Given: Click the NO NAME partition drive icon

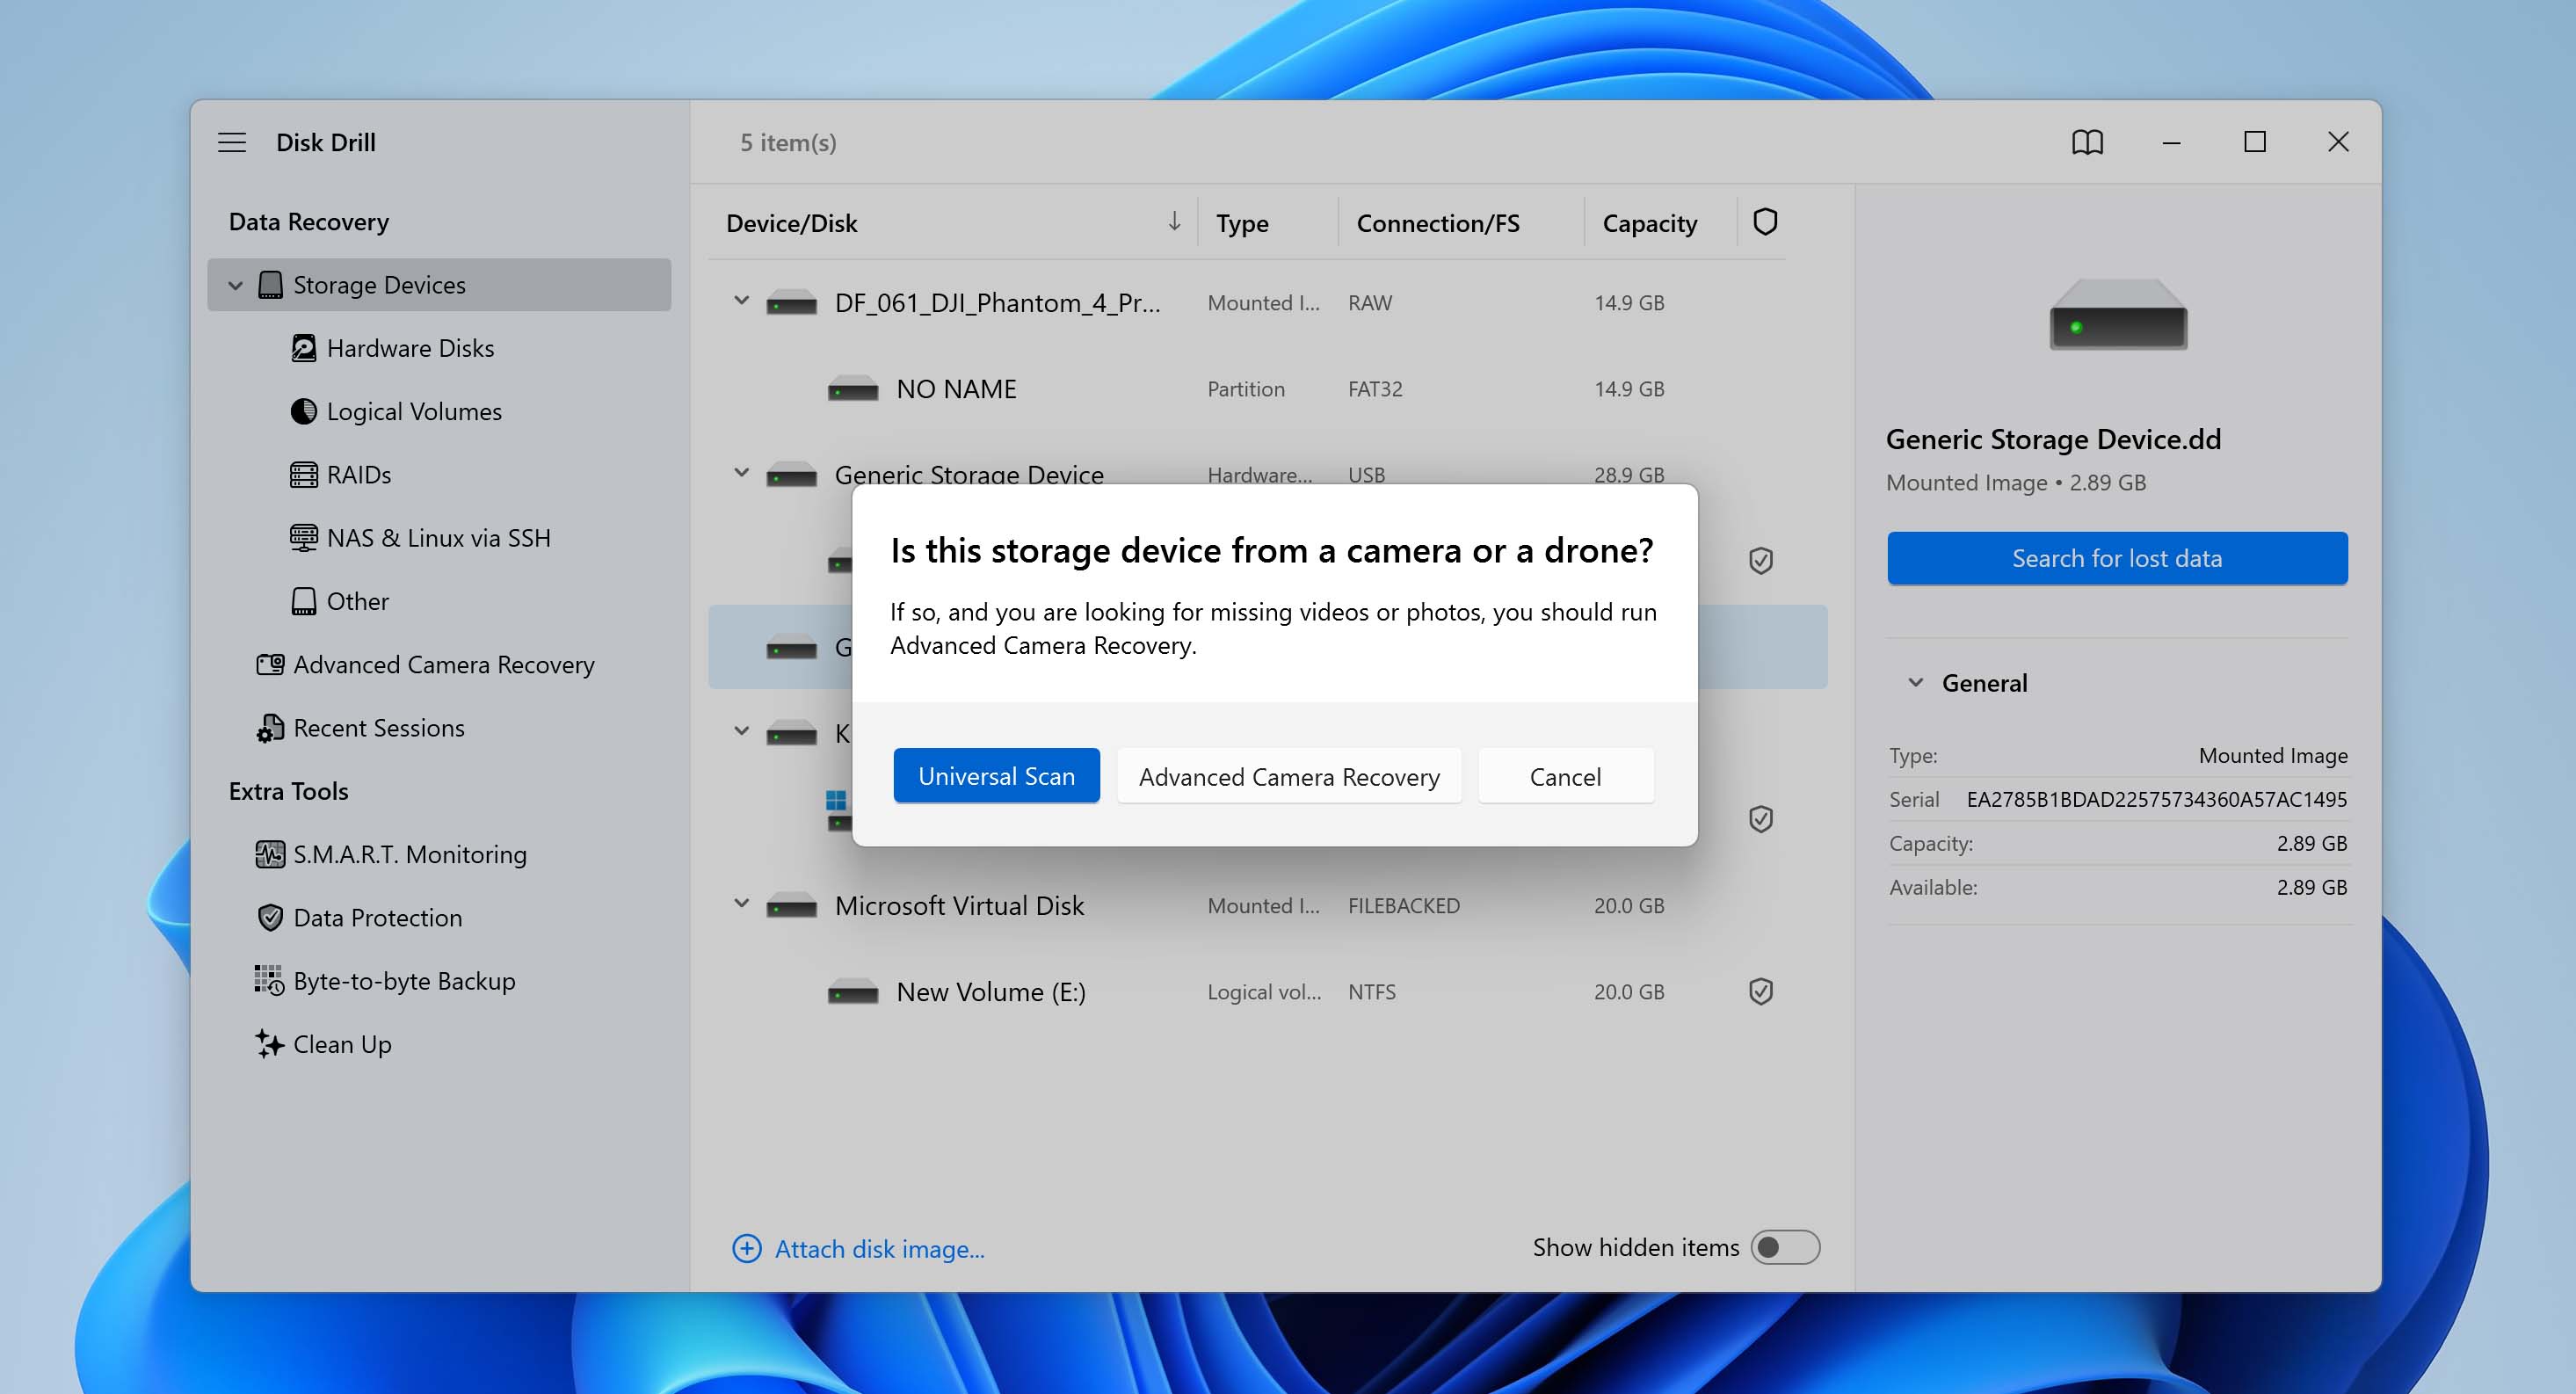Looking at the screenshot, I should 853,389.
